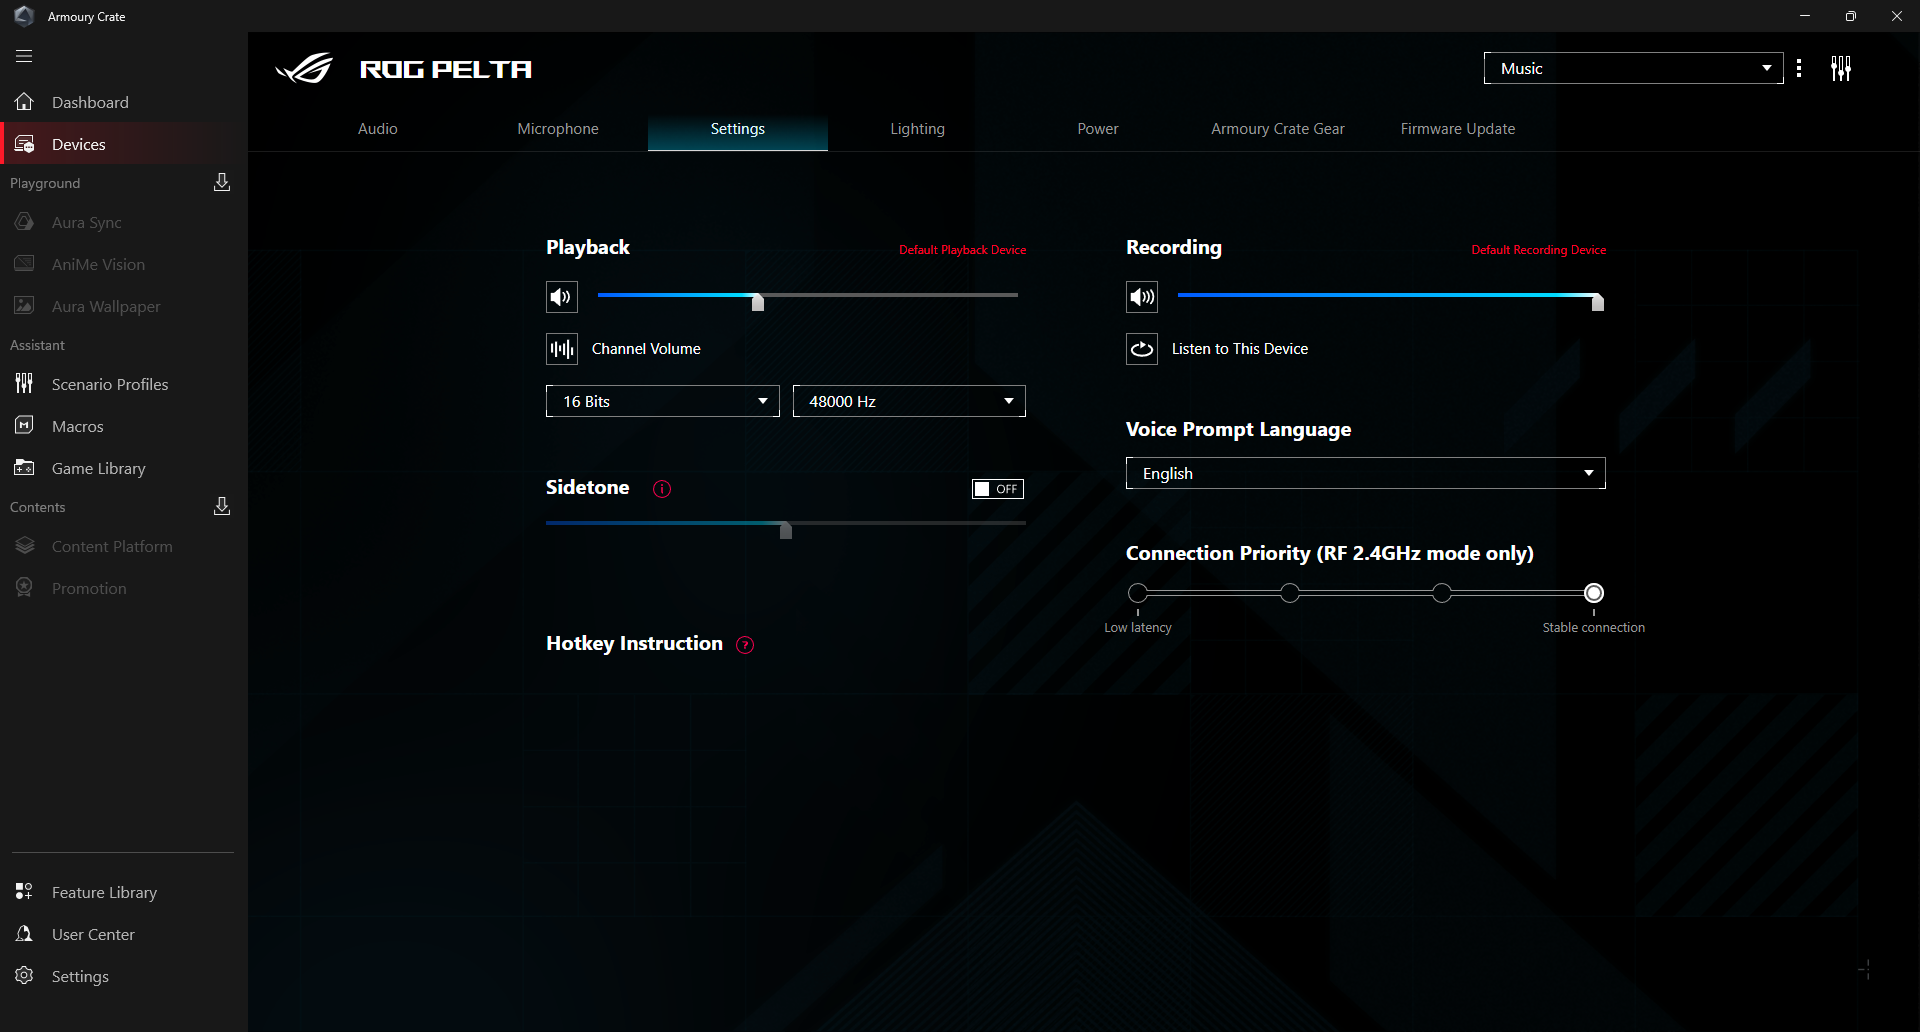Click the Game Library icon
The width and height of the screenshot is (1920, 1032).
pyautogui.click(x=25, y=468)
